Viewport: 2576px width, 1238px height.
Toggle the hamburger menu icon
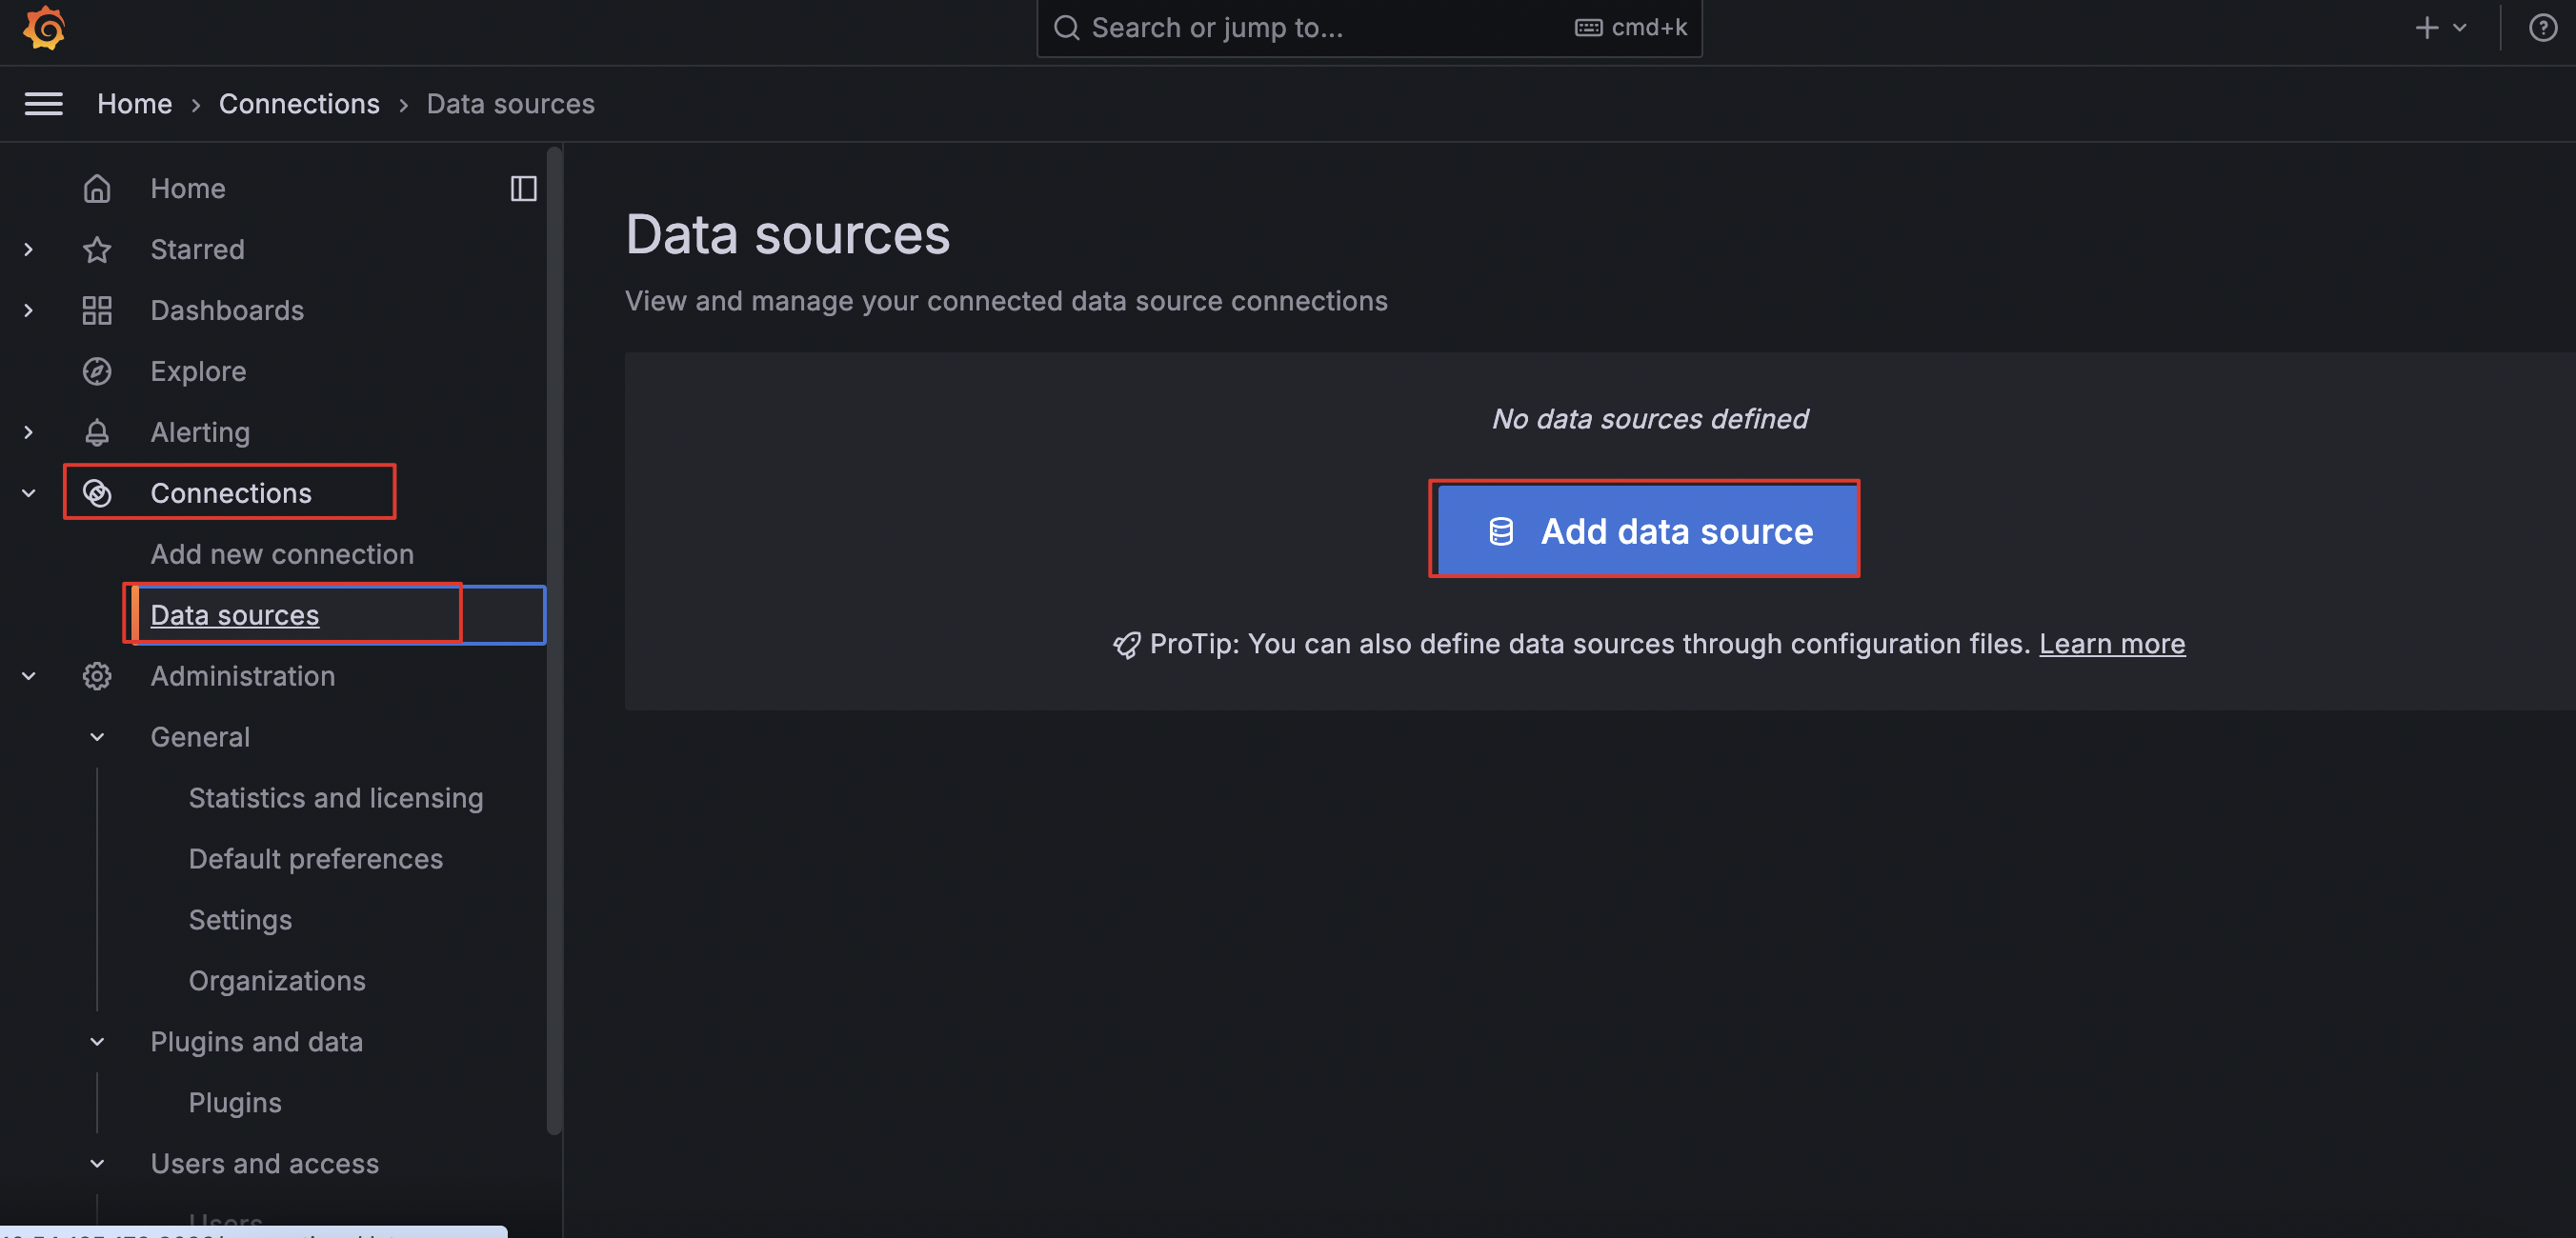tap(43, 104)
